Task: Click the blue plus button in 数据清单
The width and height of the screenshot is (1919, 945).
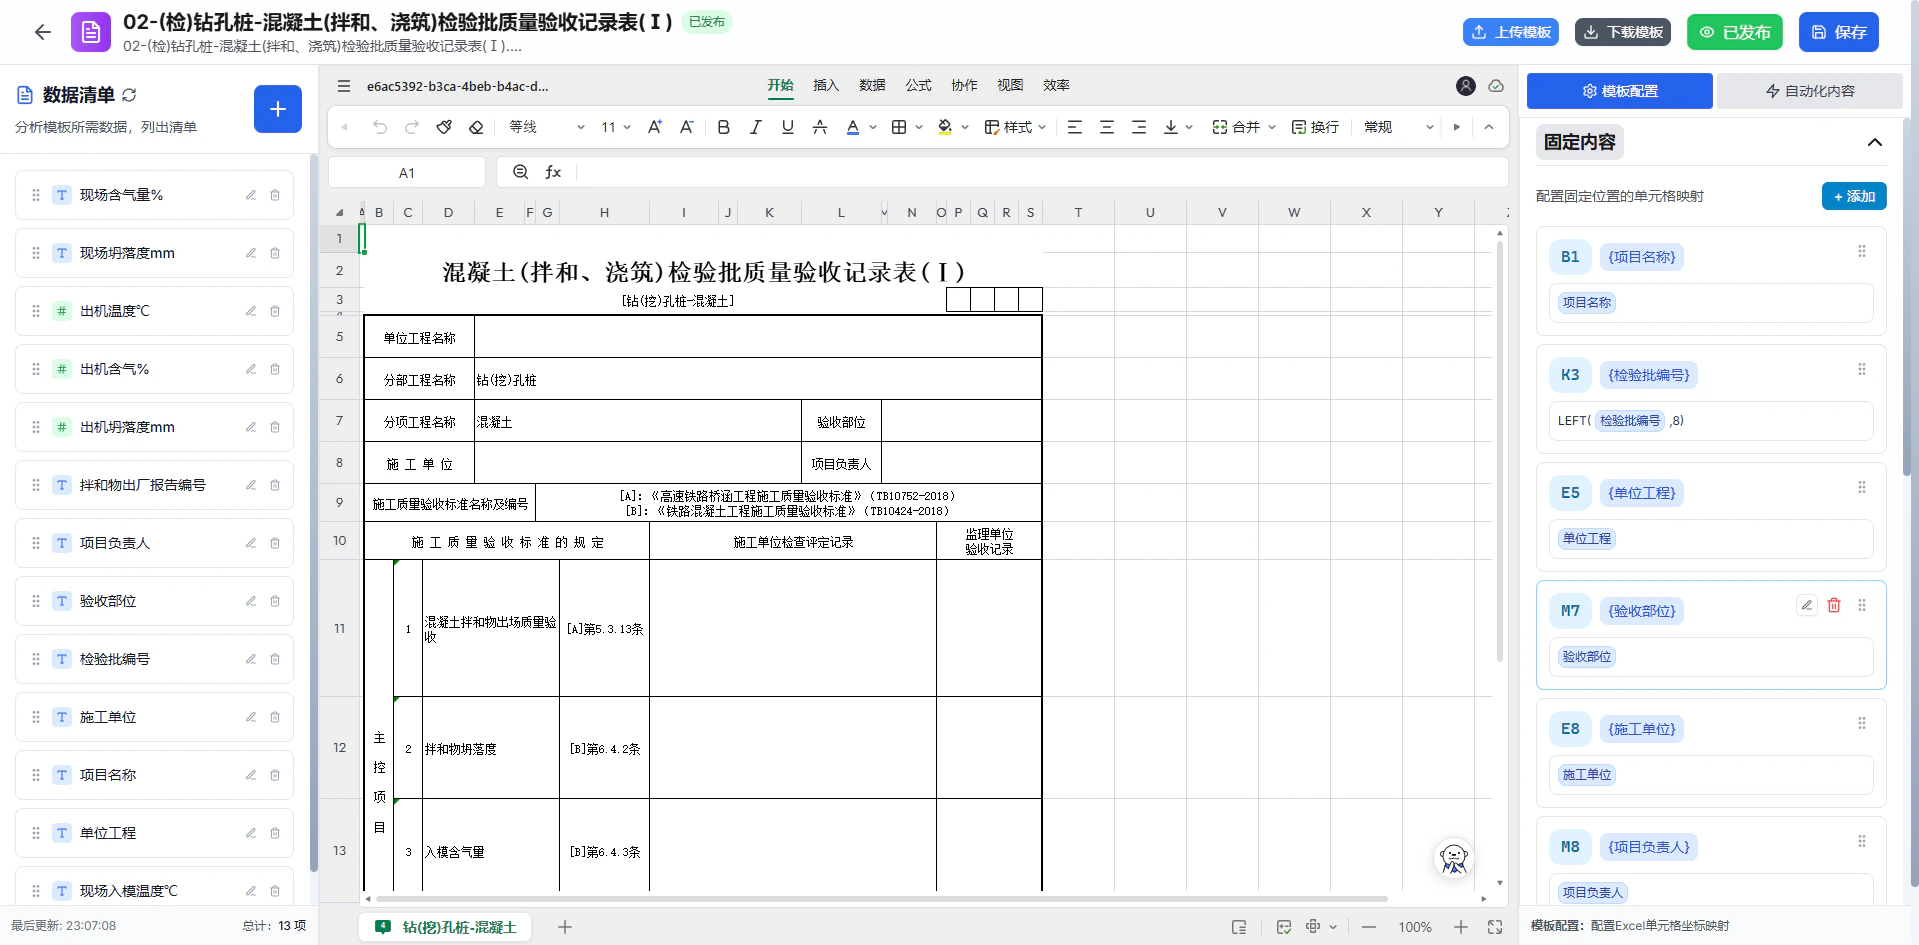Action: tap(278, 109)
